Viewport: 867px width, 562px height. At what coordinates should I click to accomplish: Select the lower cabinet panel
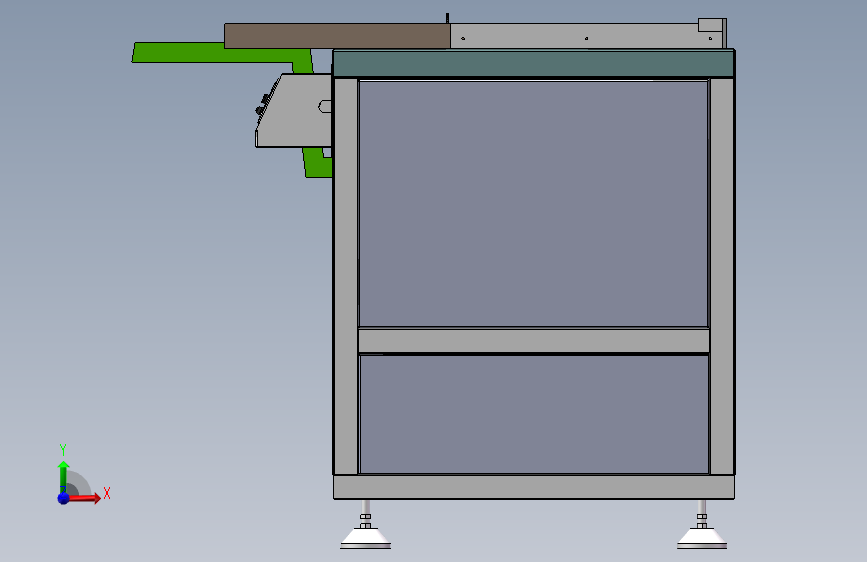pyautogui.click(x=534, y=414)
